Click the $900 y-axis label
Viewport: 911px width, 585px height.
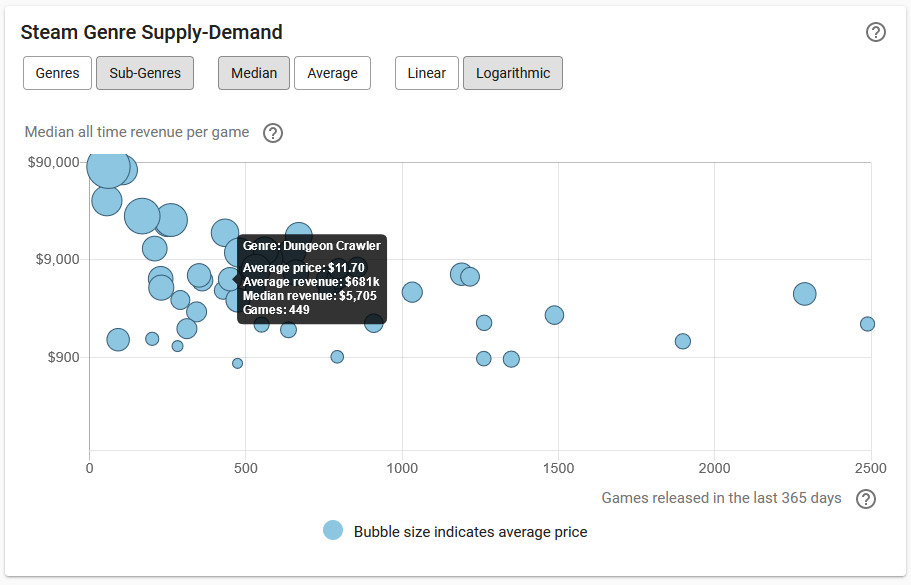[x=63, y=357]
